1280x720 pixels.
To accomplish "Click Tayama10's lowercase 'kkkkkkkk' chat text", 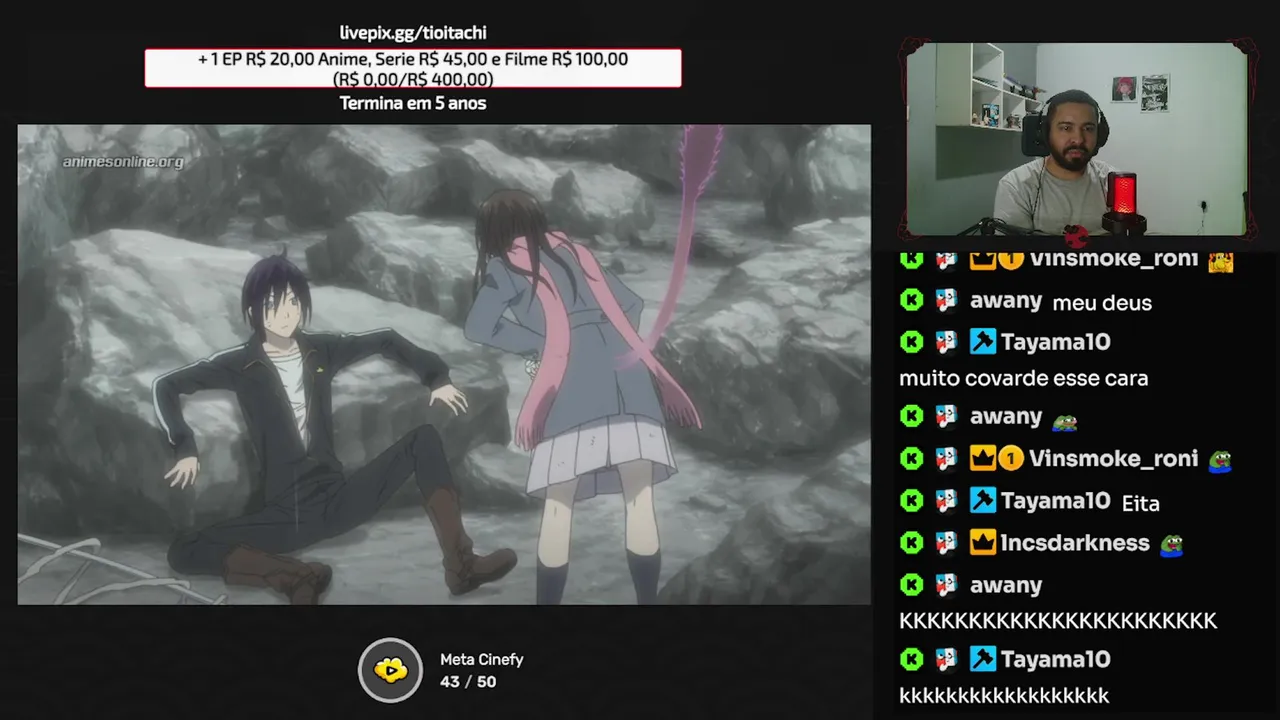I will (x=1004, y=695).
